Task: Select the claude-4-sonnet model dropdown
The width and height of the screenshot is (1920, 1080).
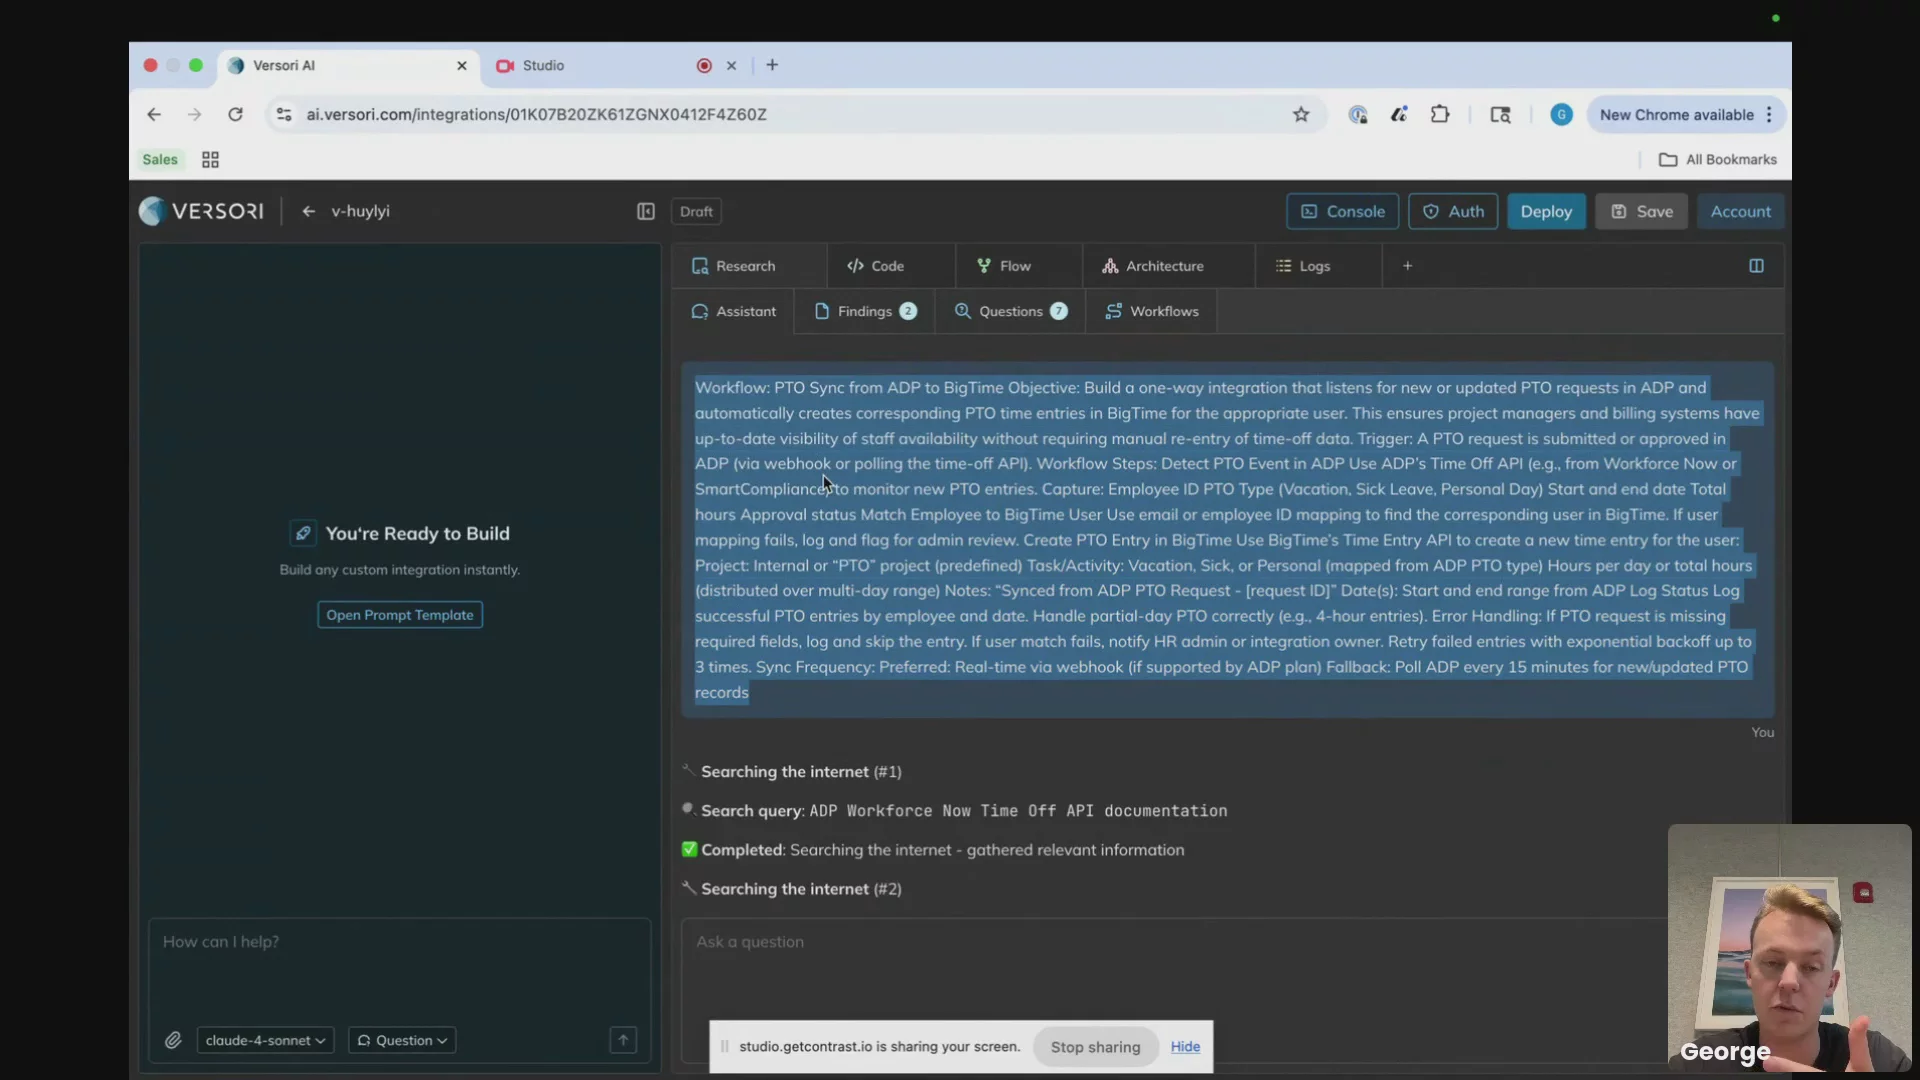Action: (265, 1040)
